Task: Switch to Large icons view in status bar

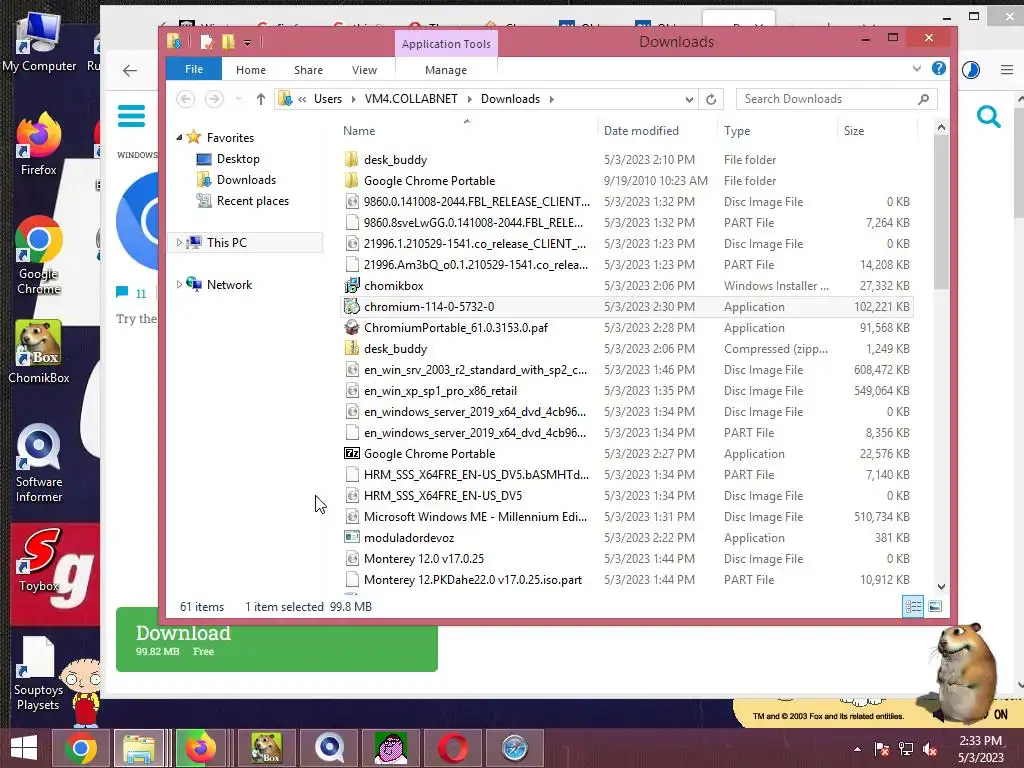Action: [935, 607]
